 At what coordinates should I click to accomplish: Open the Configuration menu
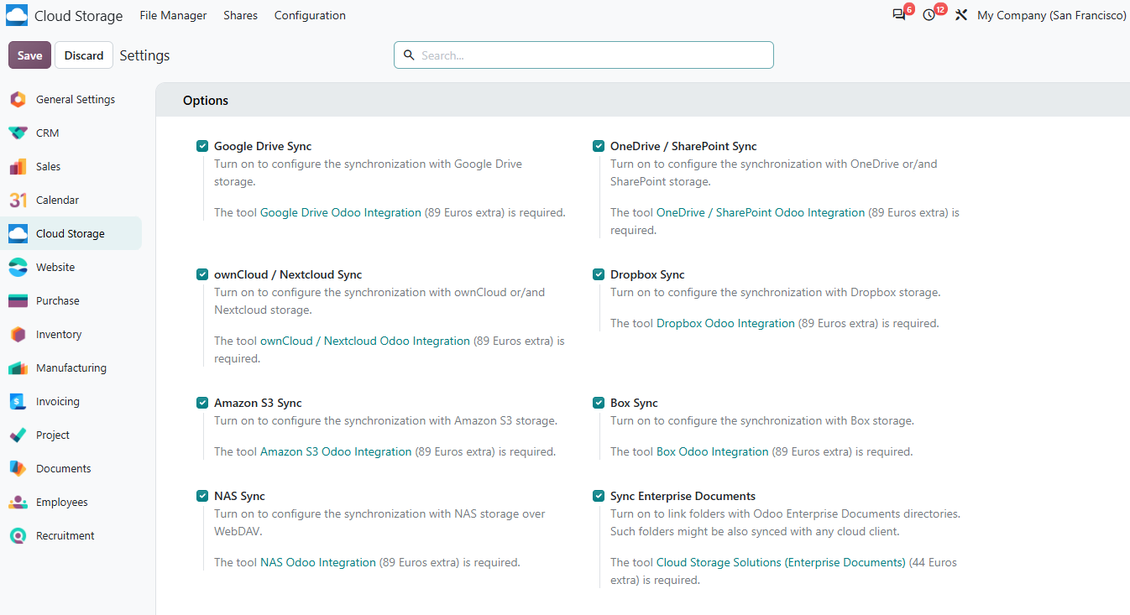click(310, 15)
